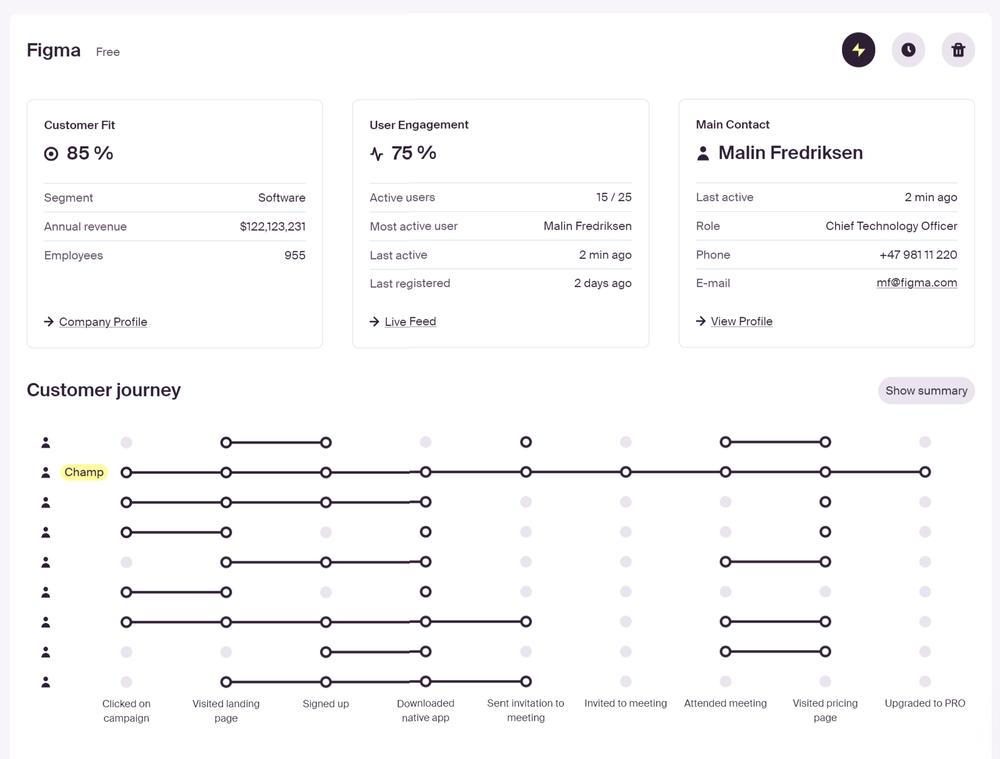Open the Live Feed link
This screenshot has height=759, width=1000.
pos(410,322)
